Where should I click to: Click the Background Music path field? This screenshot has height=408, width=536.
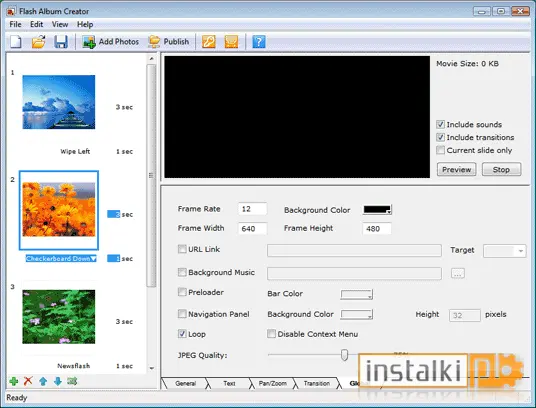click(x=354, y=273)
